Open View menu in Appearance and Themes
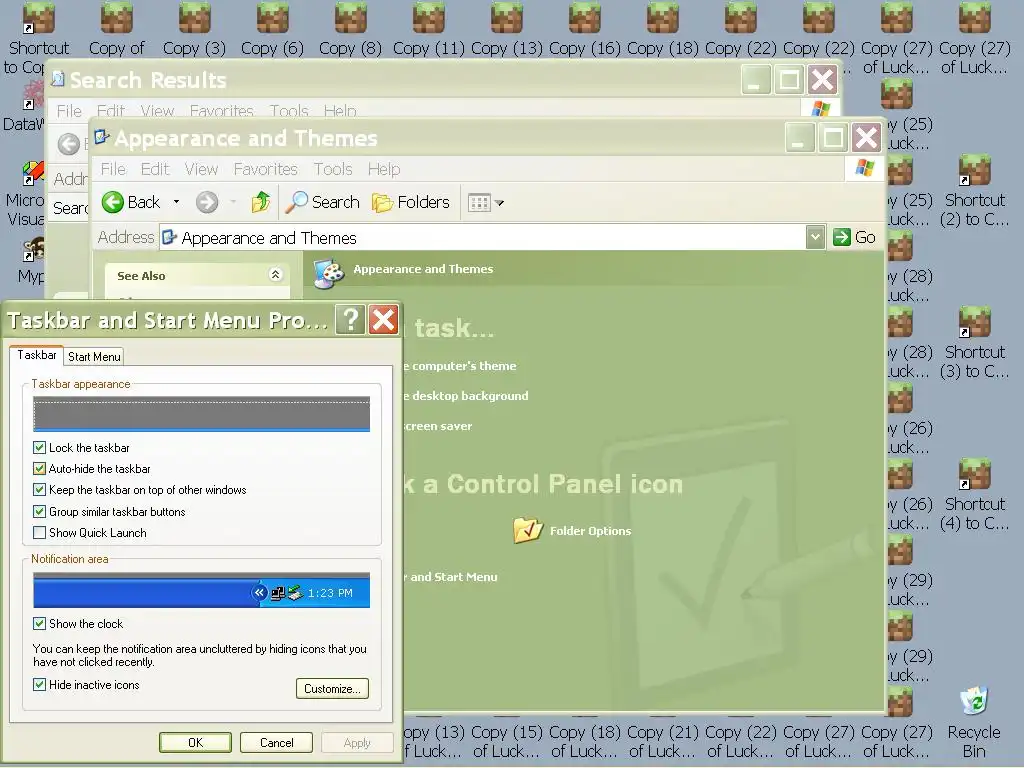This screenshot has height=768, width=1024. pyautogui.click(x=201, y=169)
